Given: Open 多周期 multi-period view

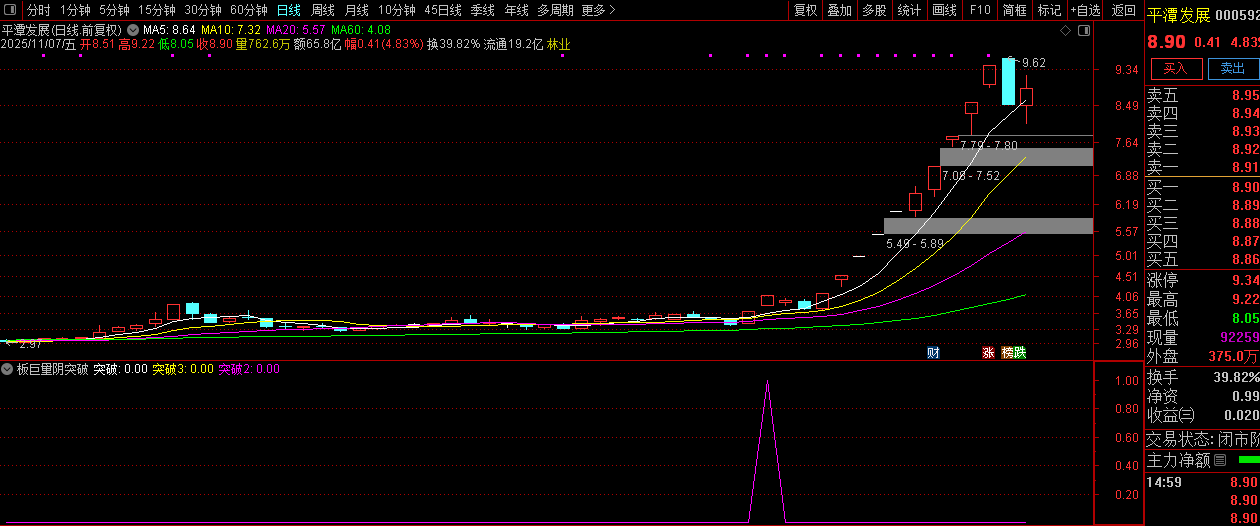Looking at the screenshot, I should tap(555, 10).
